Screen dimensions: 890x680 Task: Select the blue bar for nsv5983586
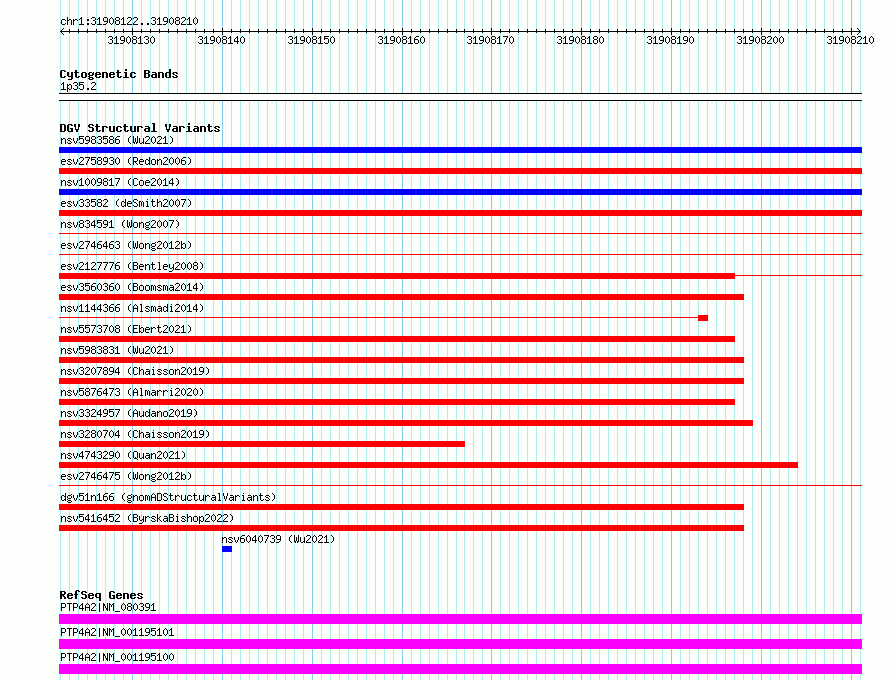coord(460,150)
